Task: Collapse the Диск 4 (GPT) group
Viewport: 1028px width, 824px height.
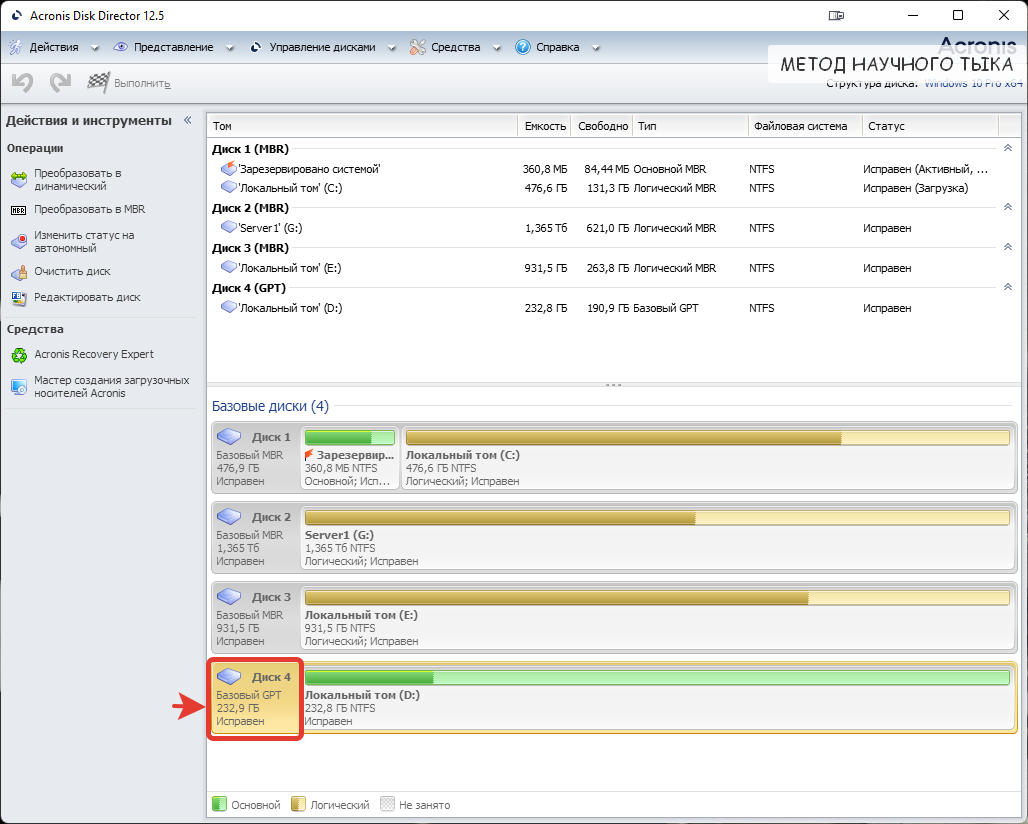Action: [x=1008, y=287]
